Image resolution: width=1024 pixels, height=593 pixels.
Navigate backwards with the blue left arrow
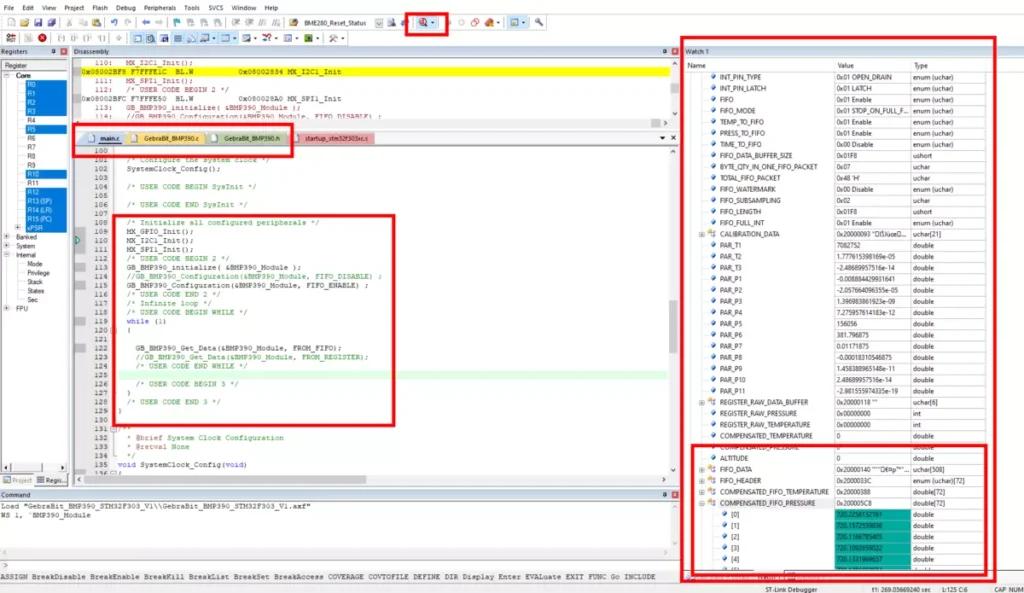tap(146, 23)
